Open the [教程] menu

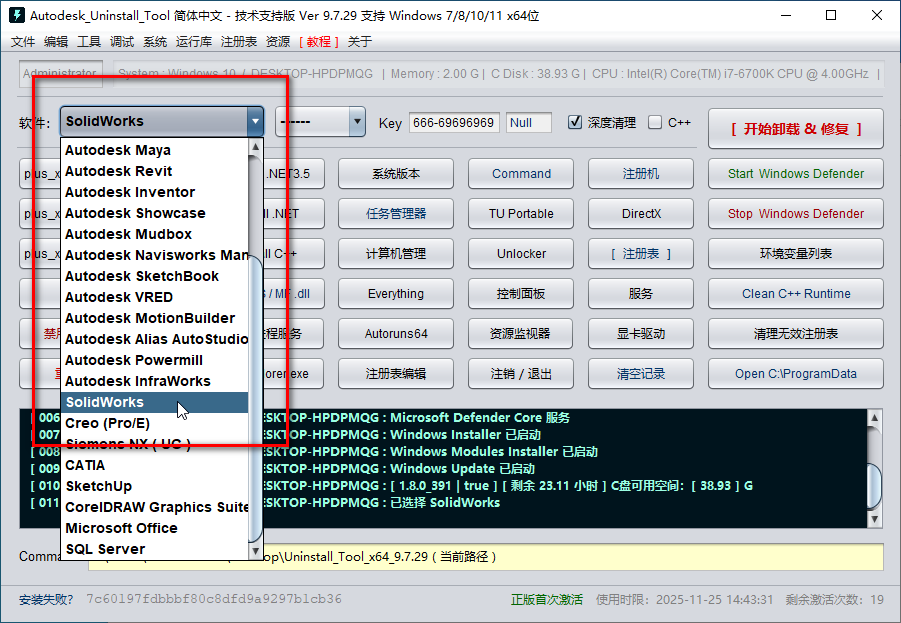(x=319, y=41)
